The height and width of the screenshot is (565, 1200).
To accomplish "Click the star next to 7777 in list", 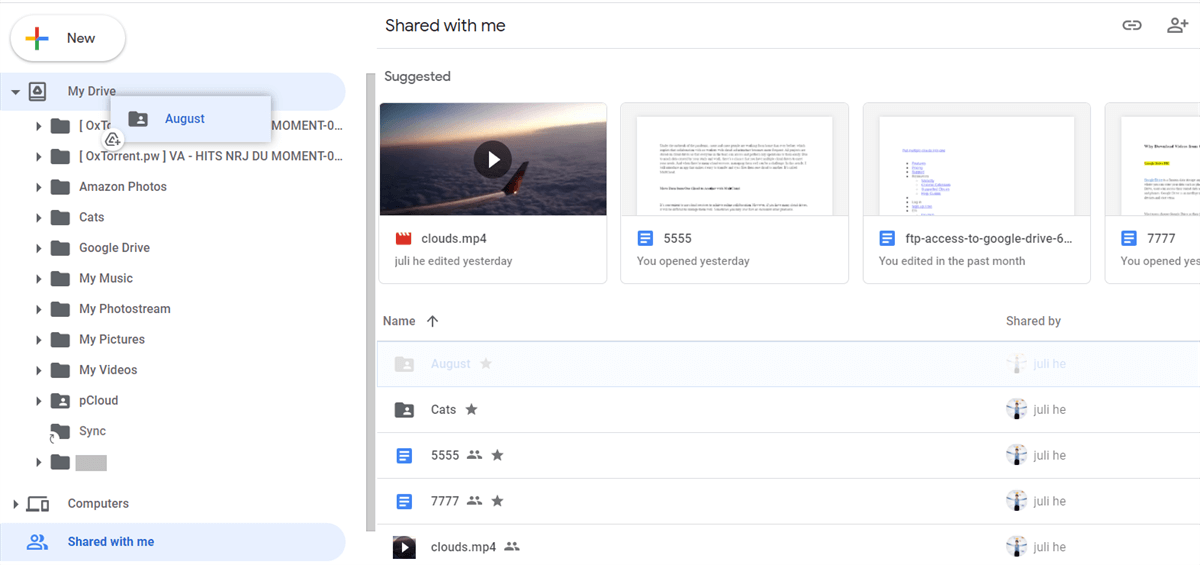I will [497, 501].
